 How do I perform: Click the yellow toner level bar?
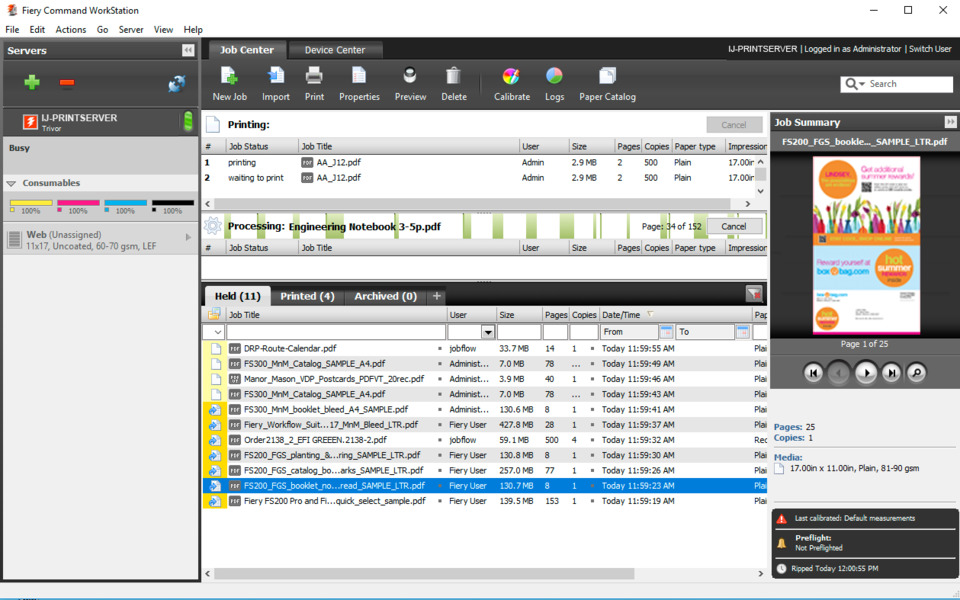pyautogui.click(x=31, y=203)
